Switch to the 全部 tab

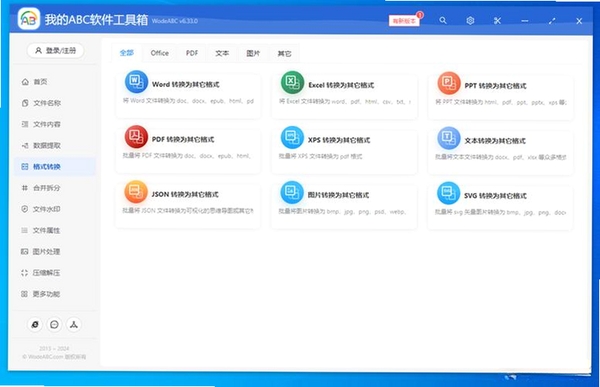click(x=127, y=53)
